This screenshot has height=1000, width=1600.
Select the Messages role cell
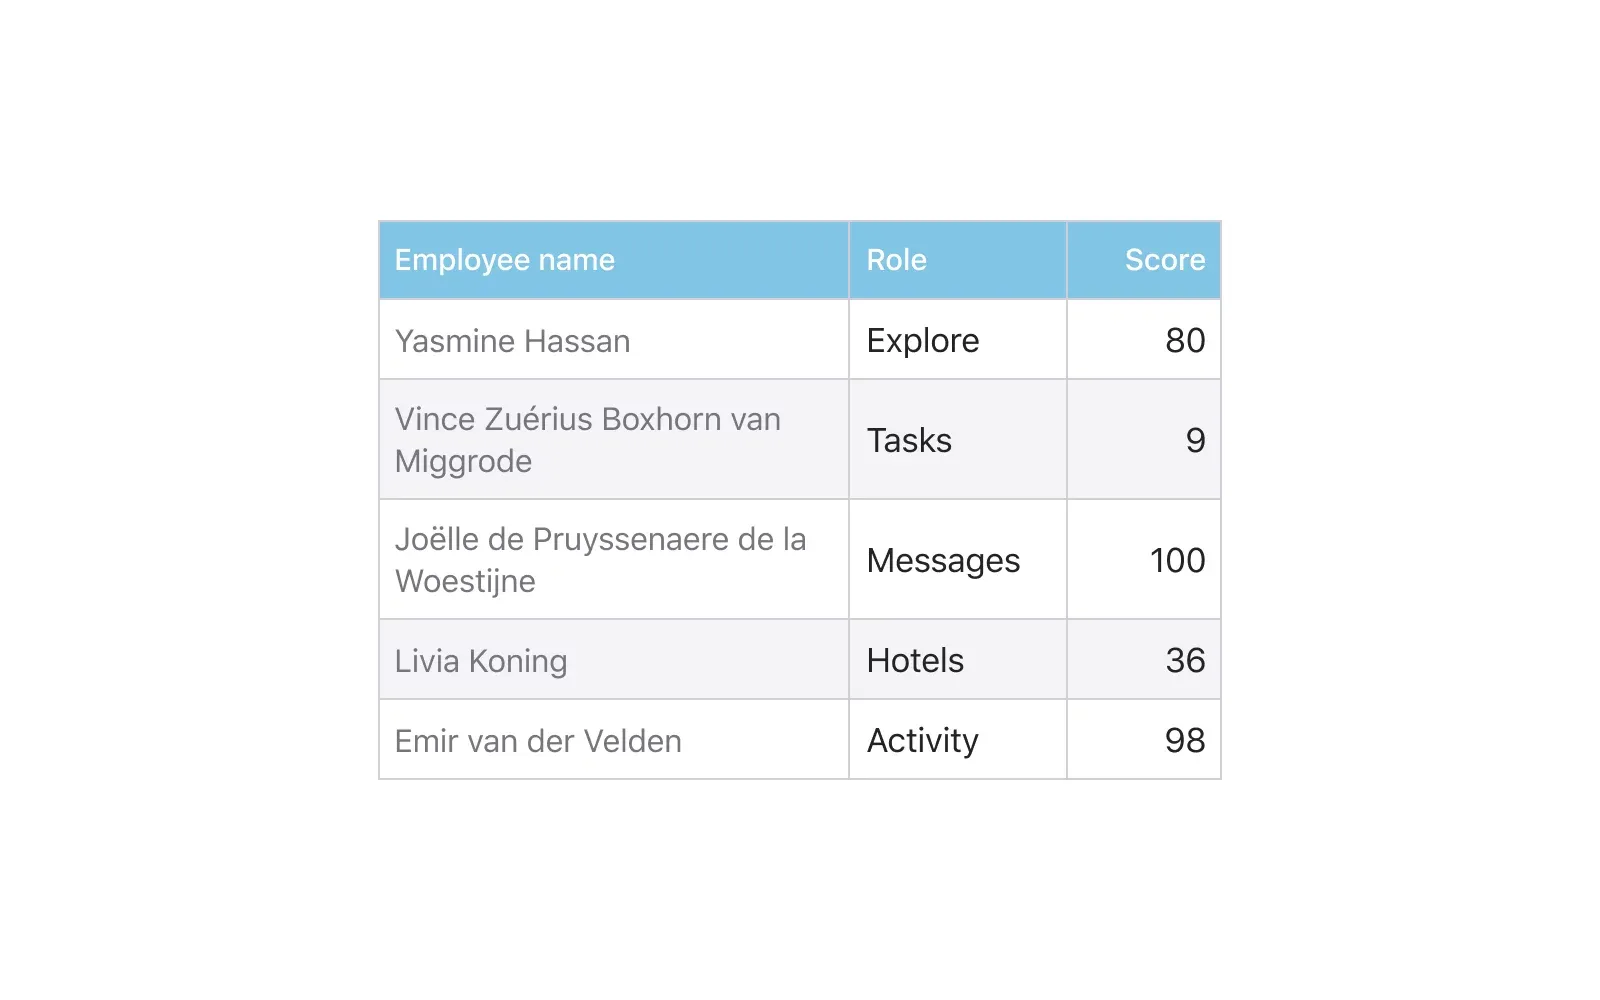(x=958, y=560)
